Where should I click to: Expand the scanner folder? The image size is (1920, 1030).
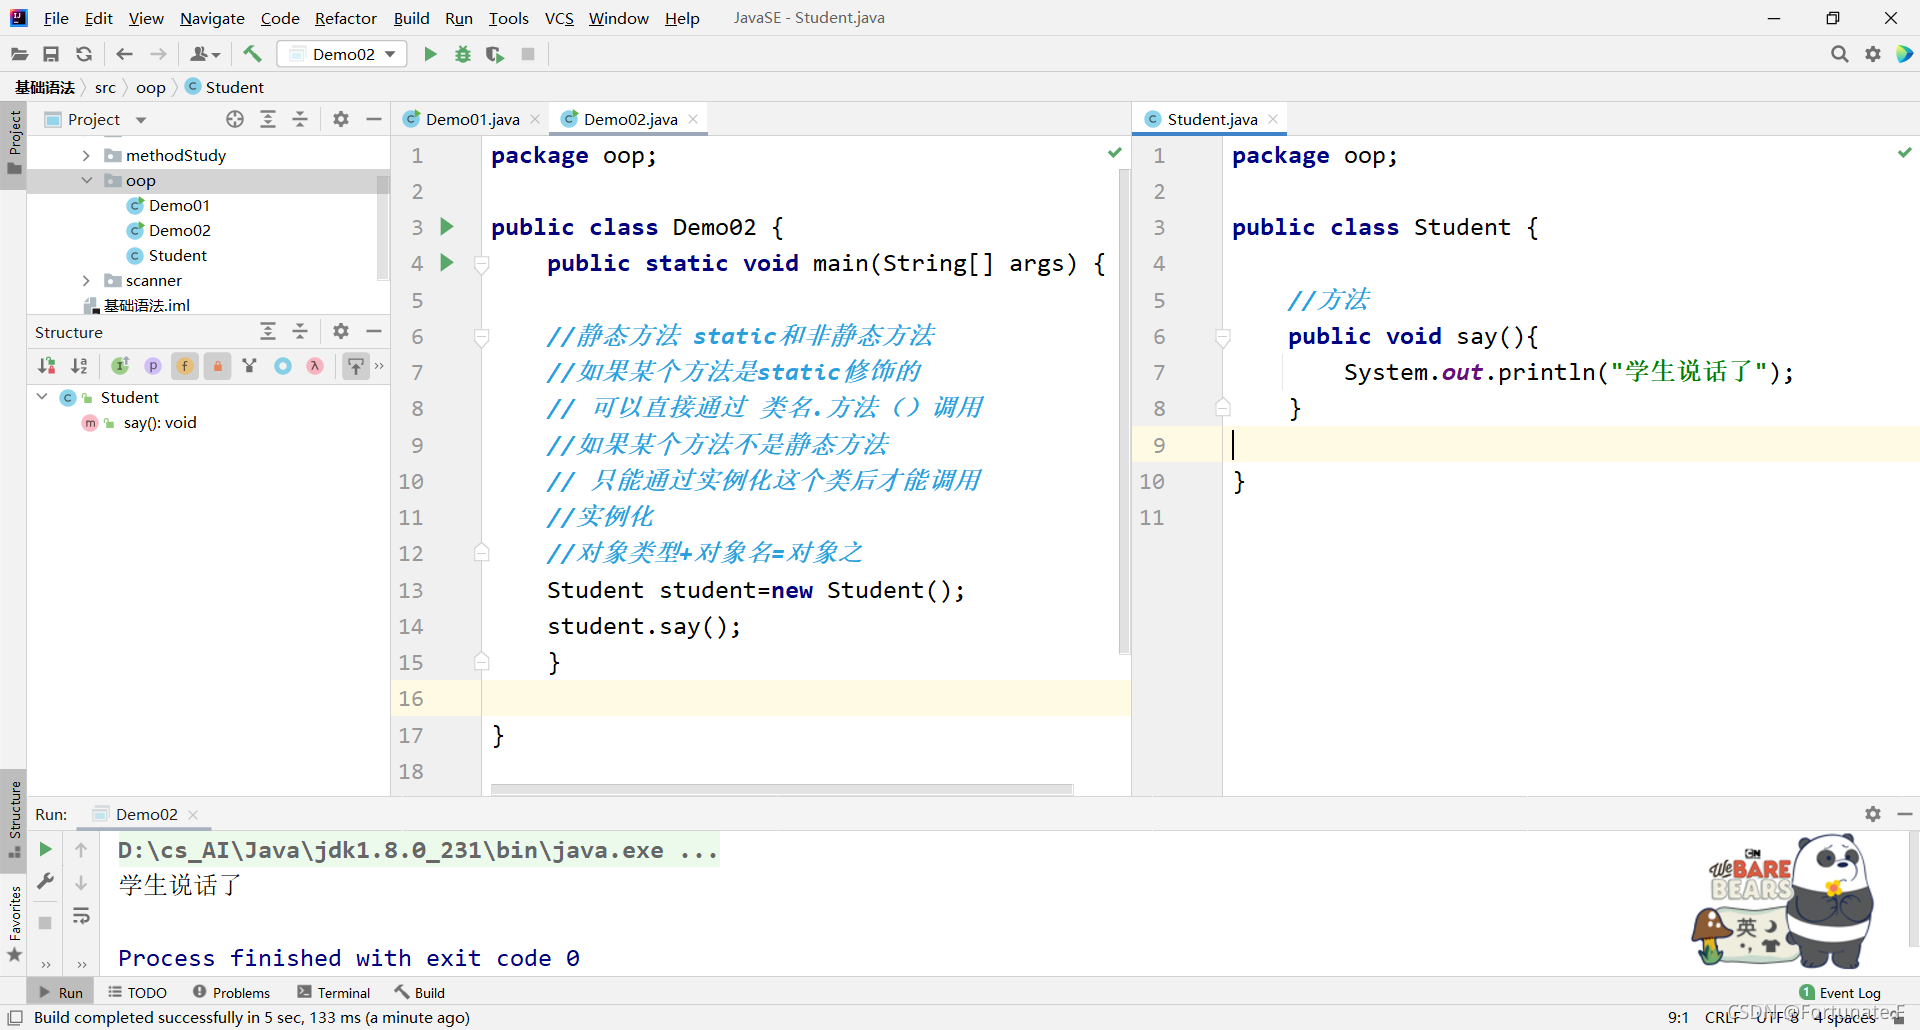(86, 280)
